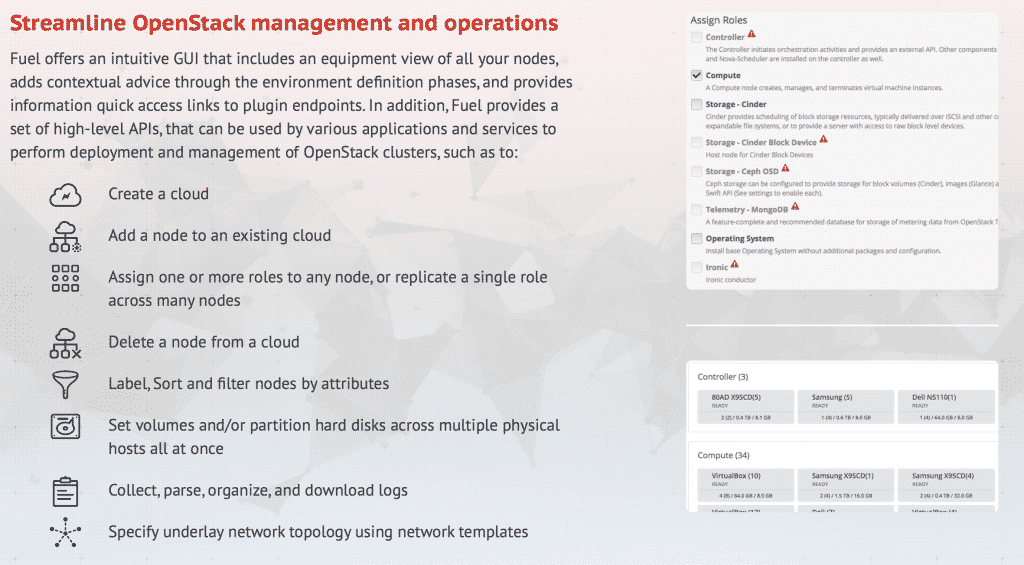This screenshot has height=565, width=1024.
Task: Click 'Host node for Cinder Block Devices' description
Action: [x=759, y=155]
